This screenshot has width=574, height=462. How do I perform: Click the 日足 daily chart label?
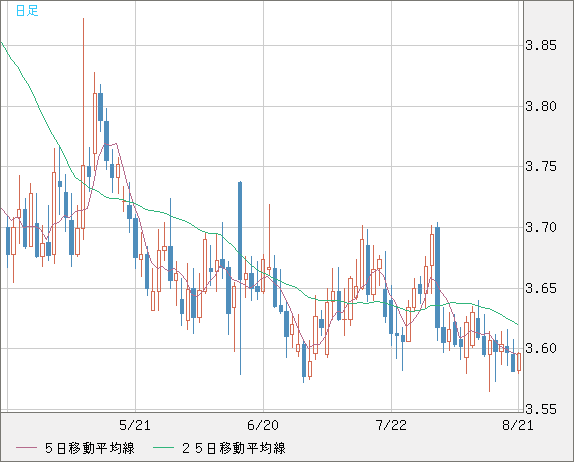27,10
